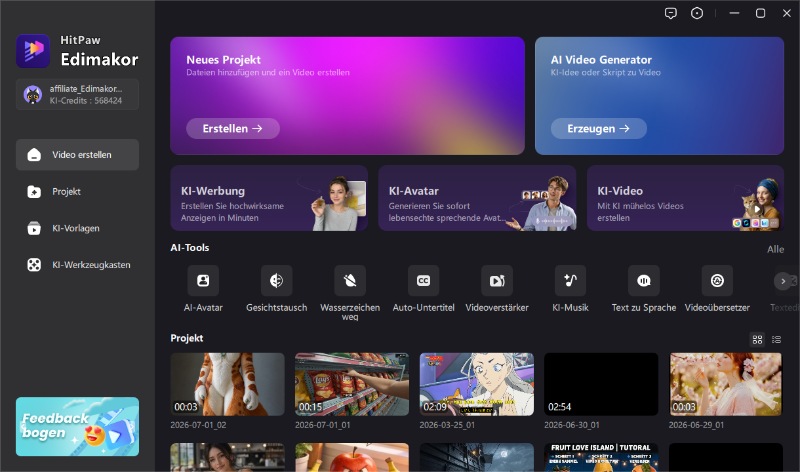This screenshot has width=800, height=472.
Task: Open project thumbnail 2026-07-01_01
Action: pyautogui.click(x=352, y=384)
